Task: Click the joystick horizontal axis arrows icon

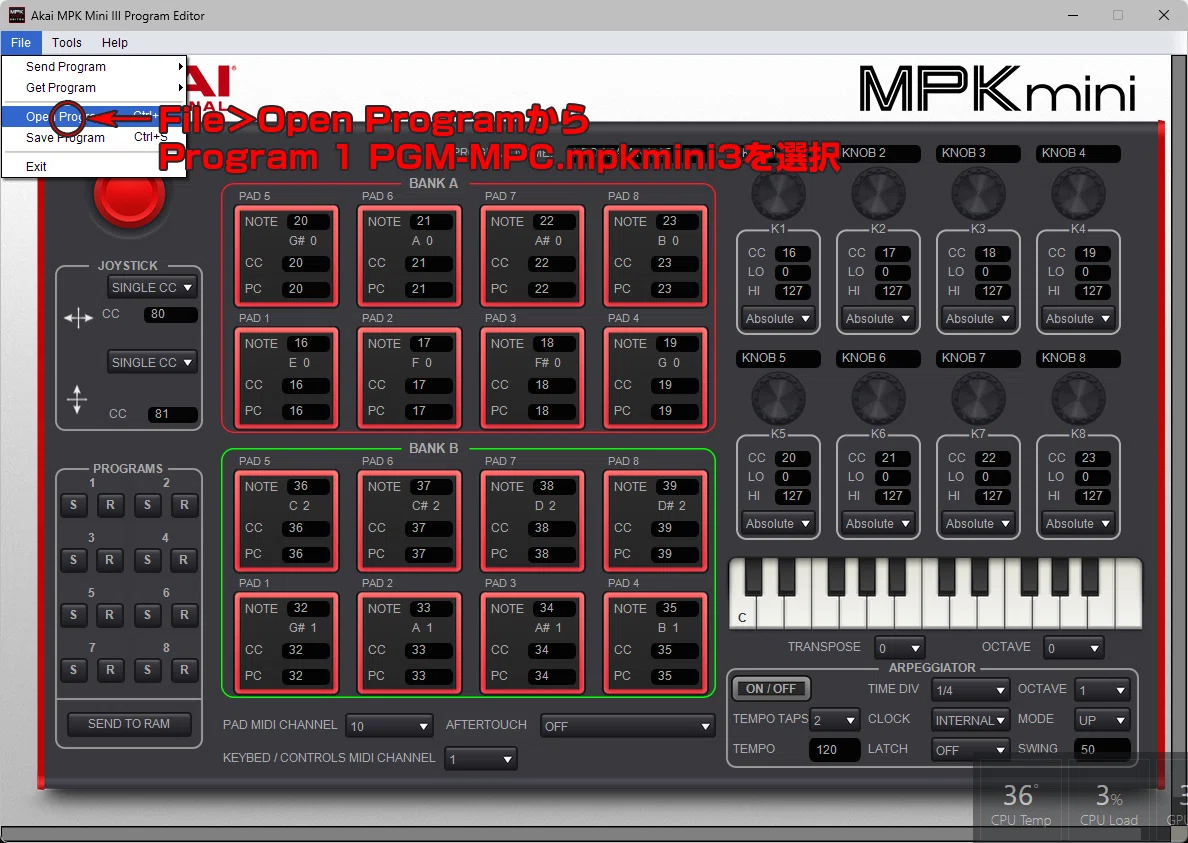Action: (x=78, y=318)
